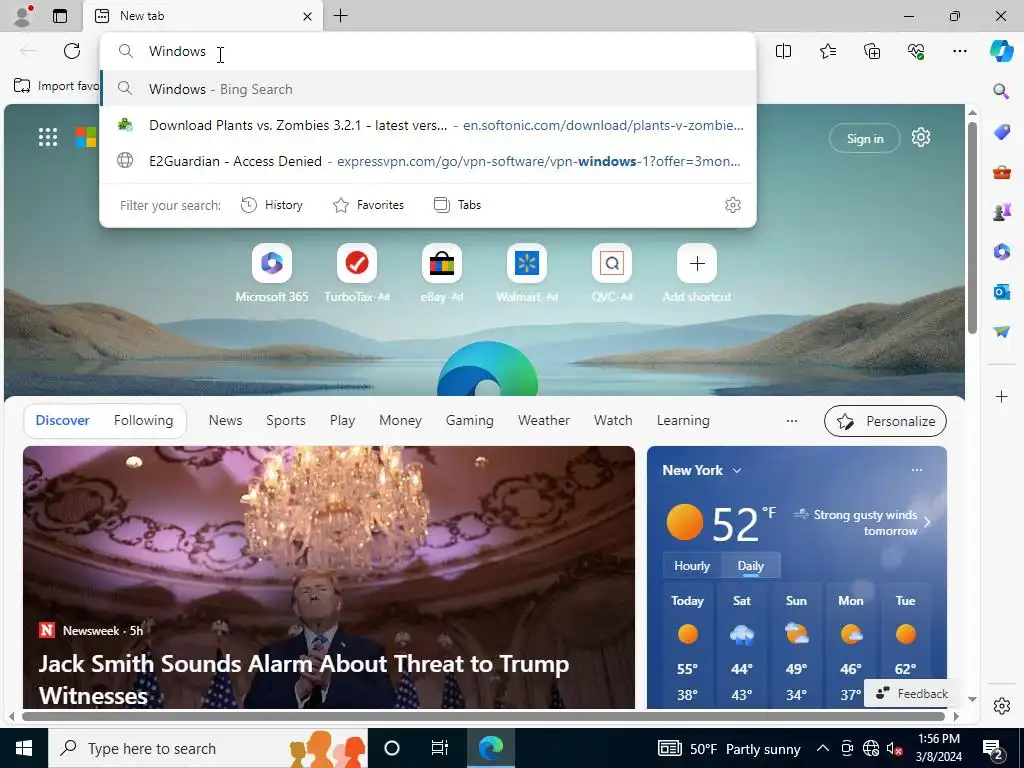Open sidebar Microsoft 365 icon
1024x768 pixels.
coord(1001,251)
